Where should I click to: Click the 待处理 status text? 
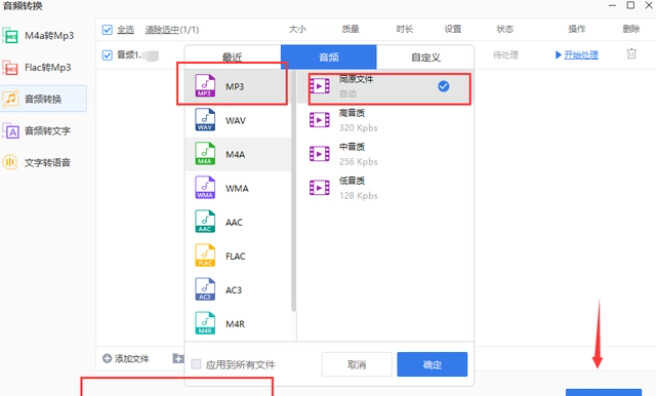[505, 55]
